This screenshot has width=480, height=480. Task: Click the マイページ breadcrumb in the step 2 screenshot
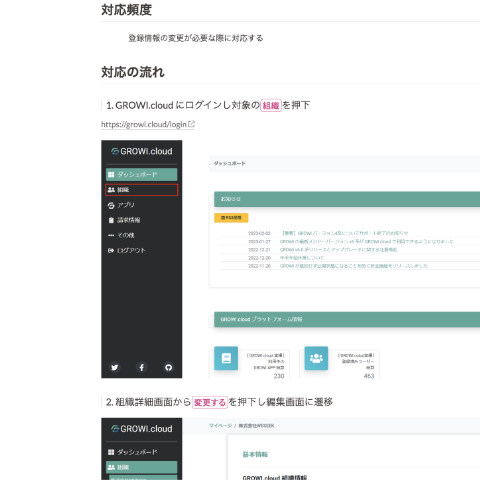(x=220, y=426)
